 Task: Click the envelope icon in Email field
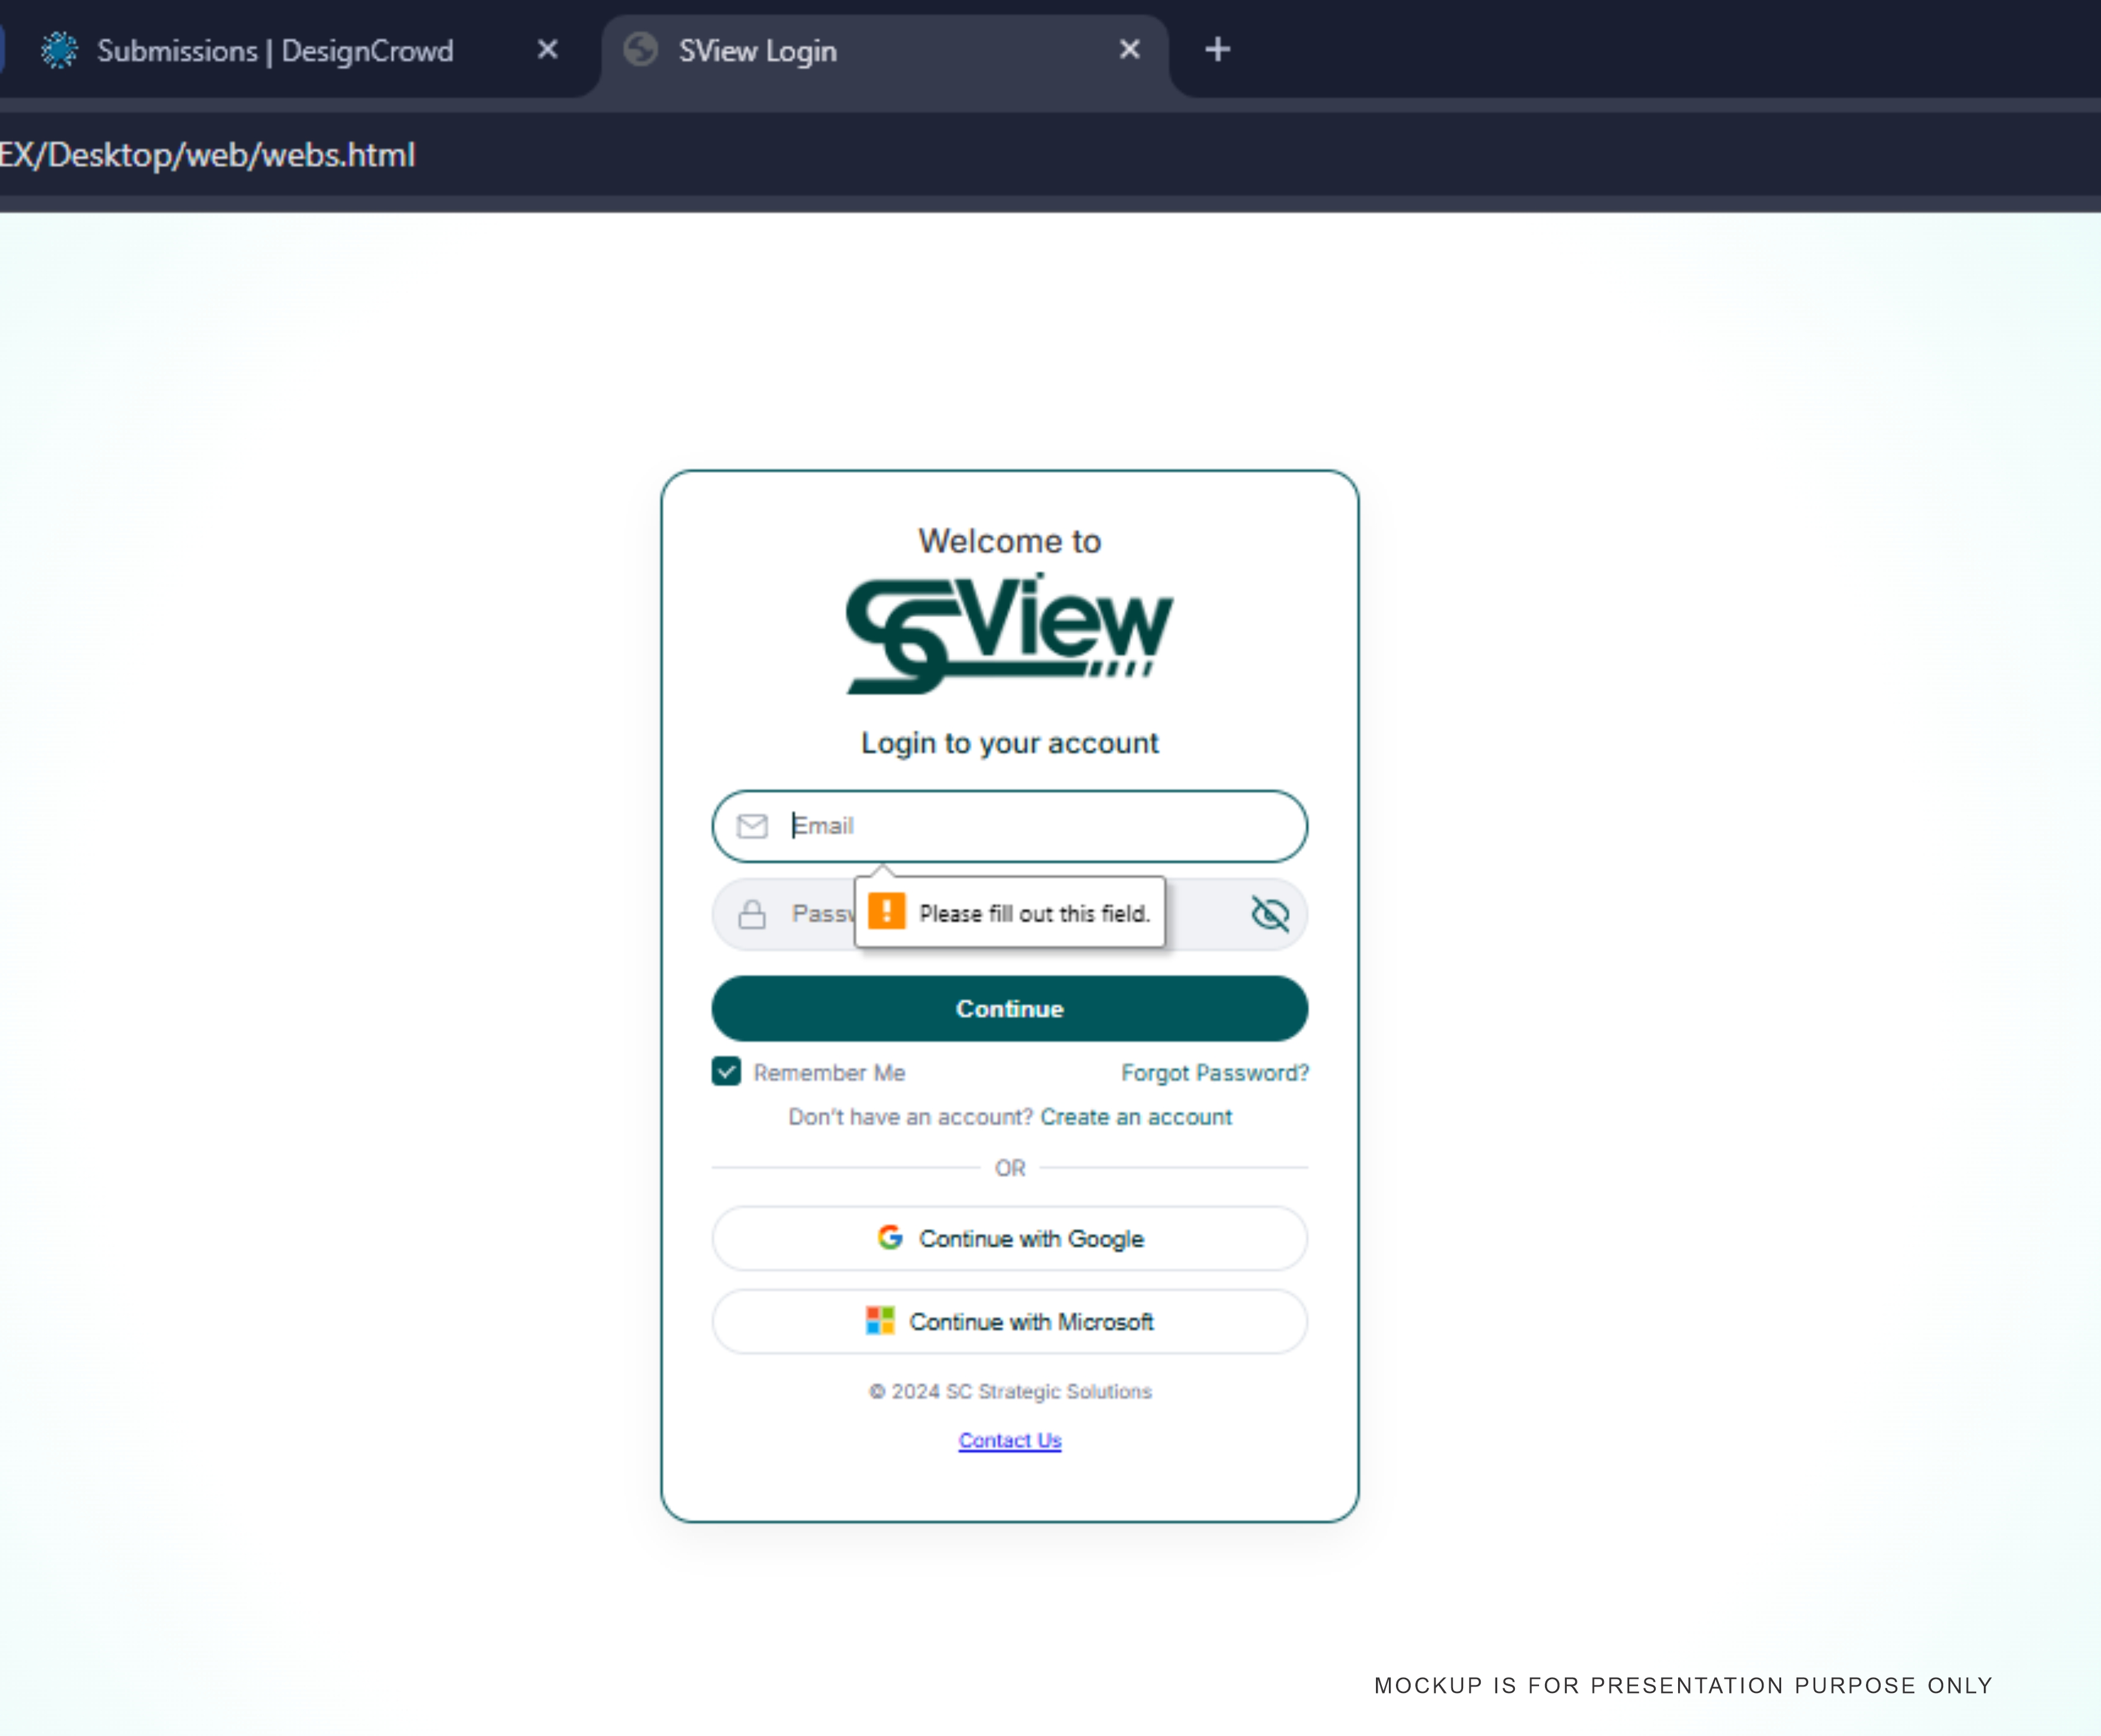752,826
